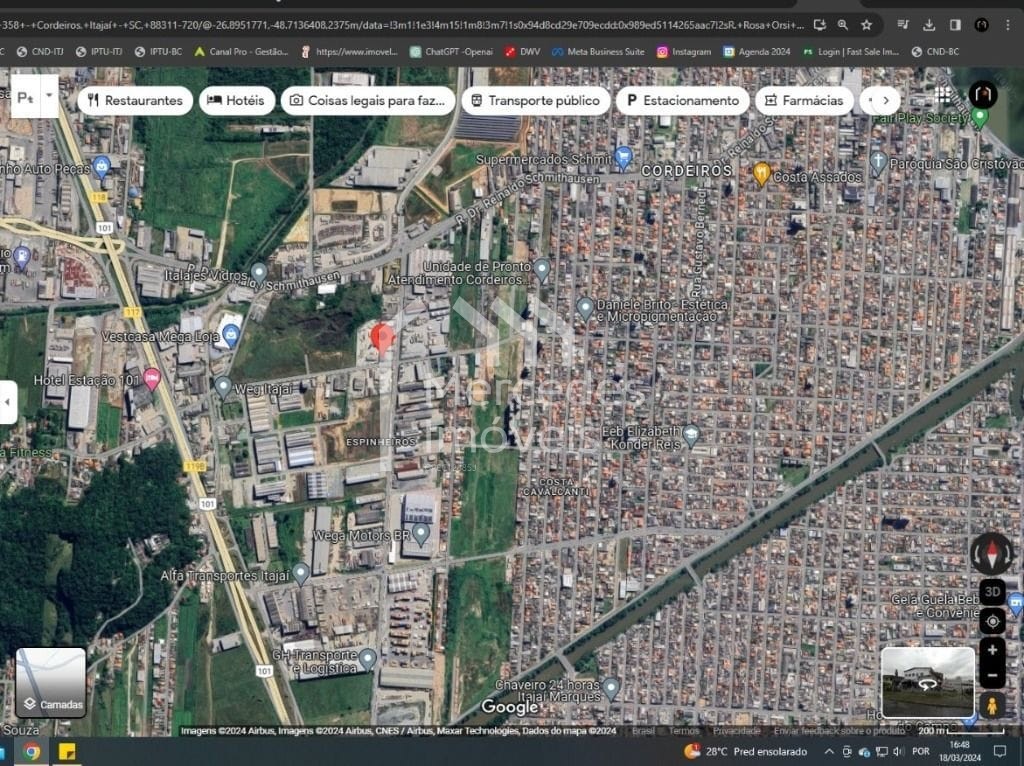The image size is (1024, 766).
Task: Zoom out with the minus button
Action: coord(992,676)
